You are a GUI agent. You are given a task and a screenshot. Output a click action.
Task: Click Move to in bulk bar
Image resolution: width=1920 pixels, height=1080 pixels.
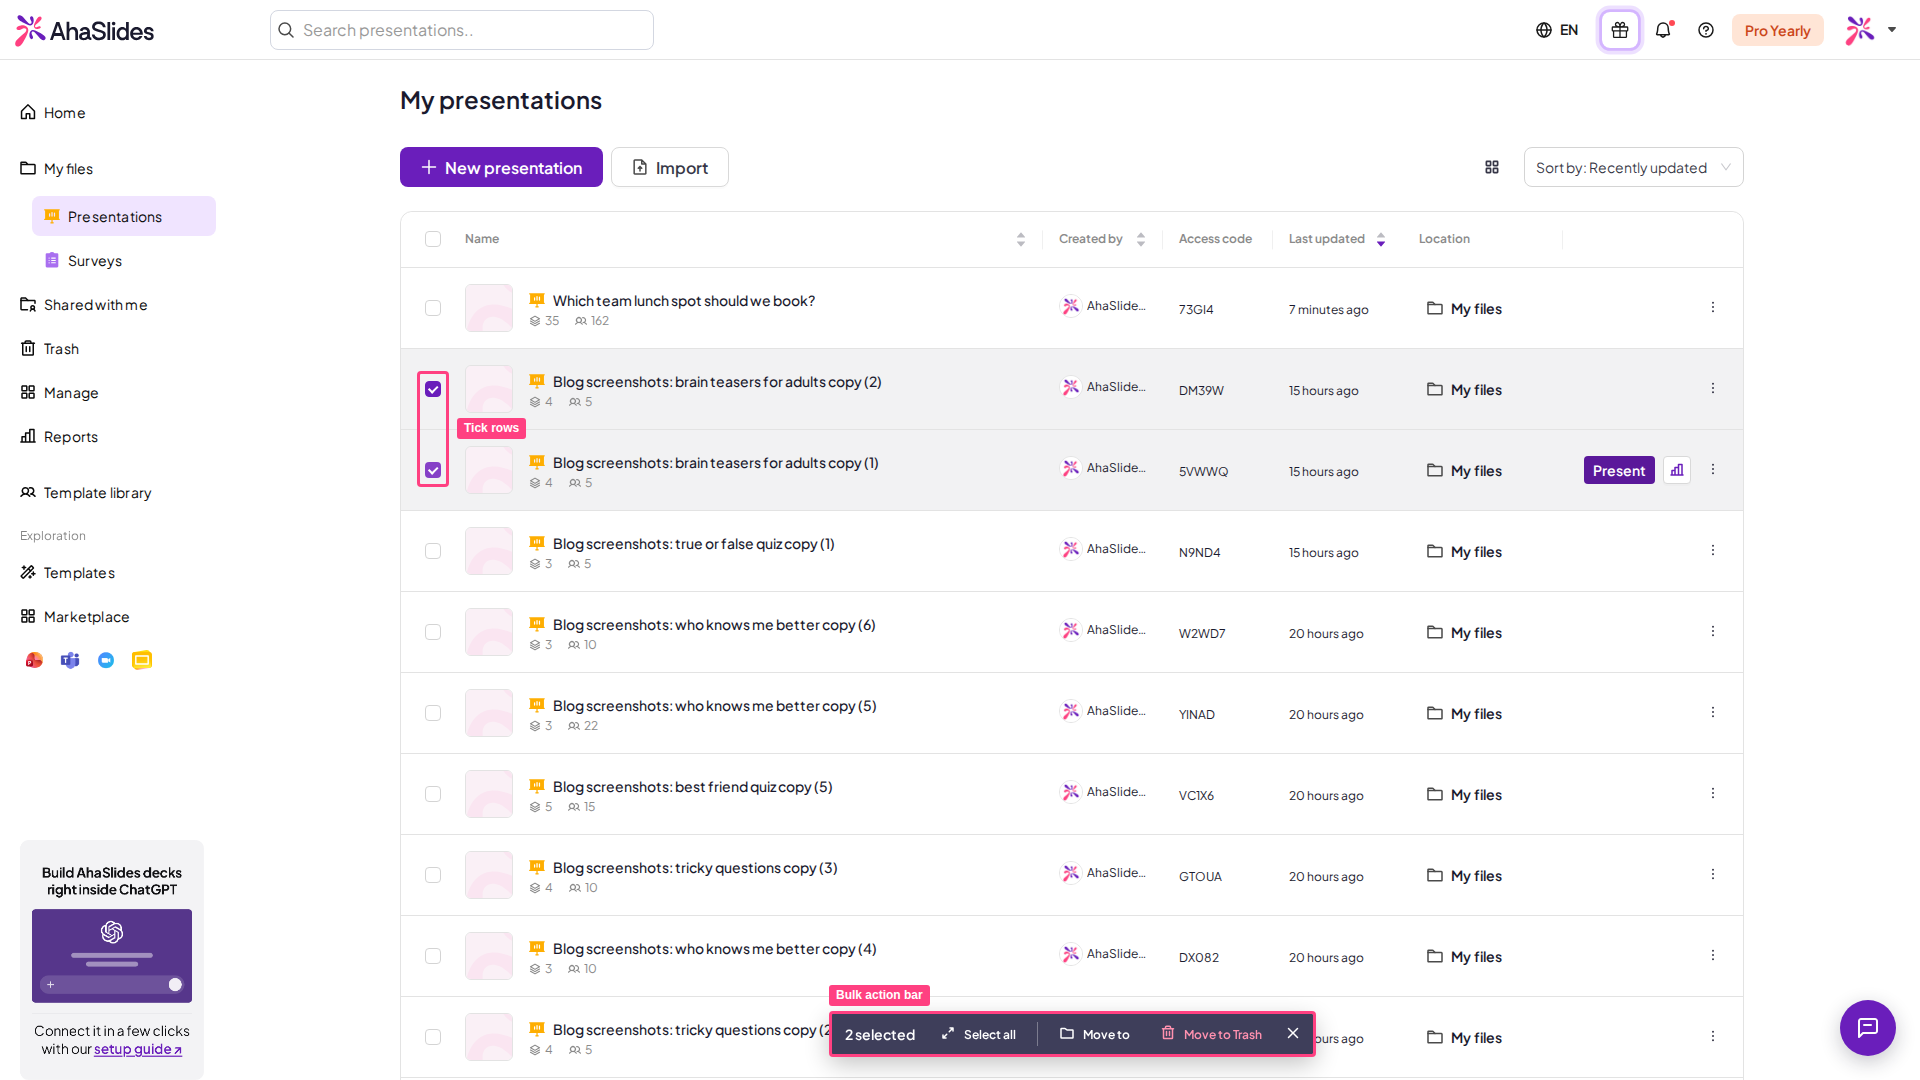tap(1094, 1034)
